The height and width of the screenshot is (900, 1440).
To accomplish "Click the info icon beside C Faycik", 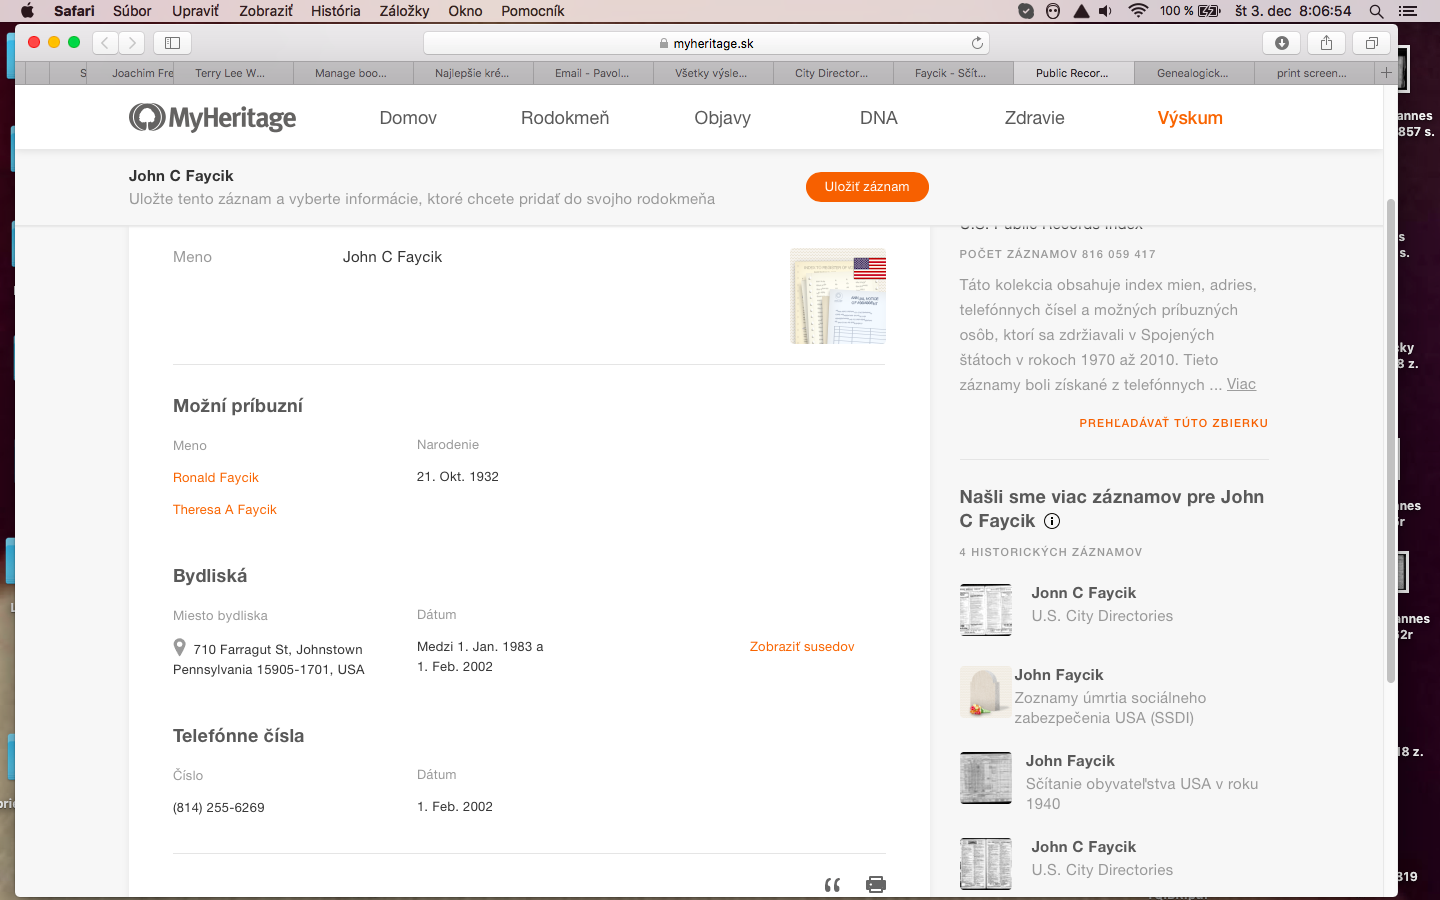I will [x=1052, y=521].
